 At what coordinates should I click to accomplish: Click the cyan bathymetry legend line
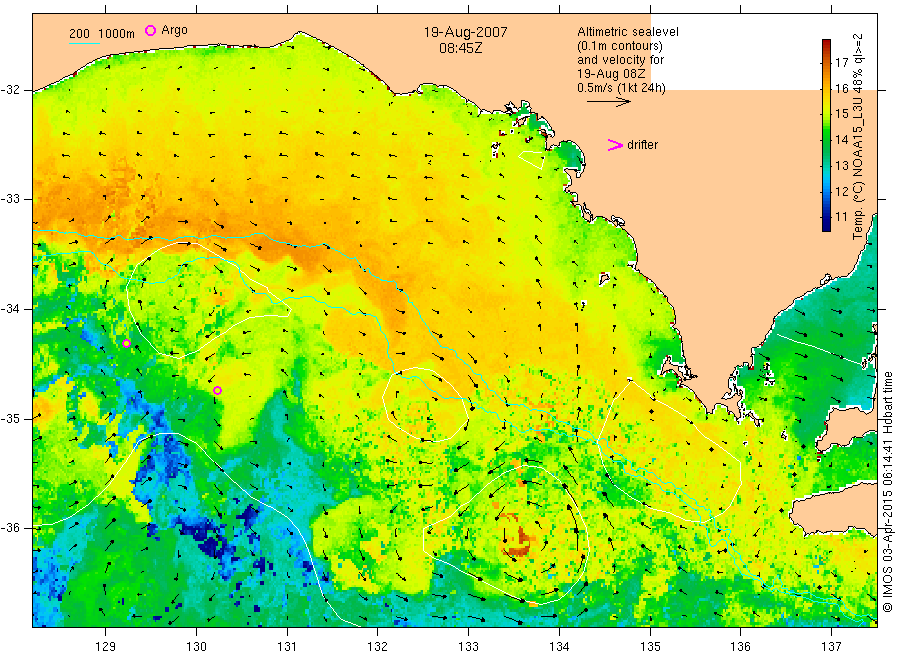click(84, 43)
